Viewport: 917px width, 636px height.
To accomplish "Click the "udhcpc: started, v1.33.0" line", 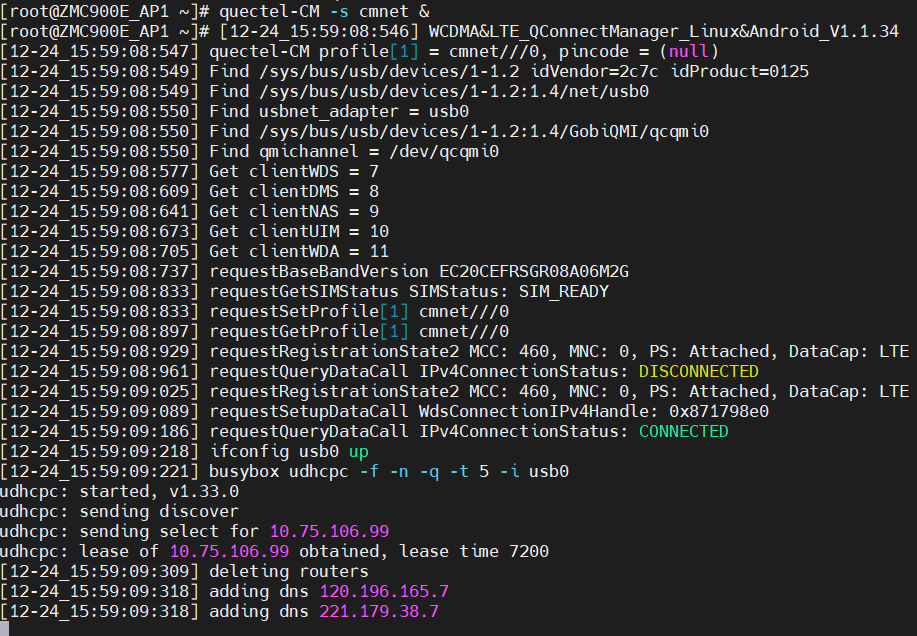I will 119,491.
